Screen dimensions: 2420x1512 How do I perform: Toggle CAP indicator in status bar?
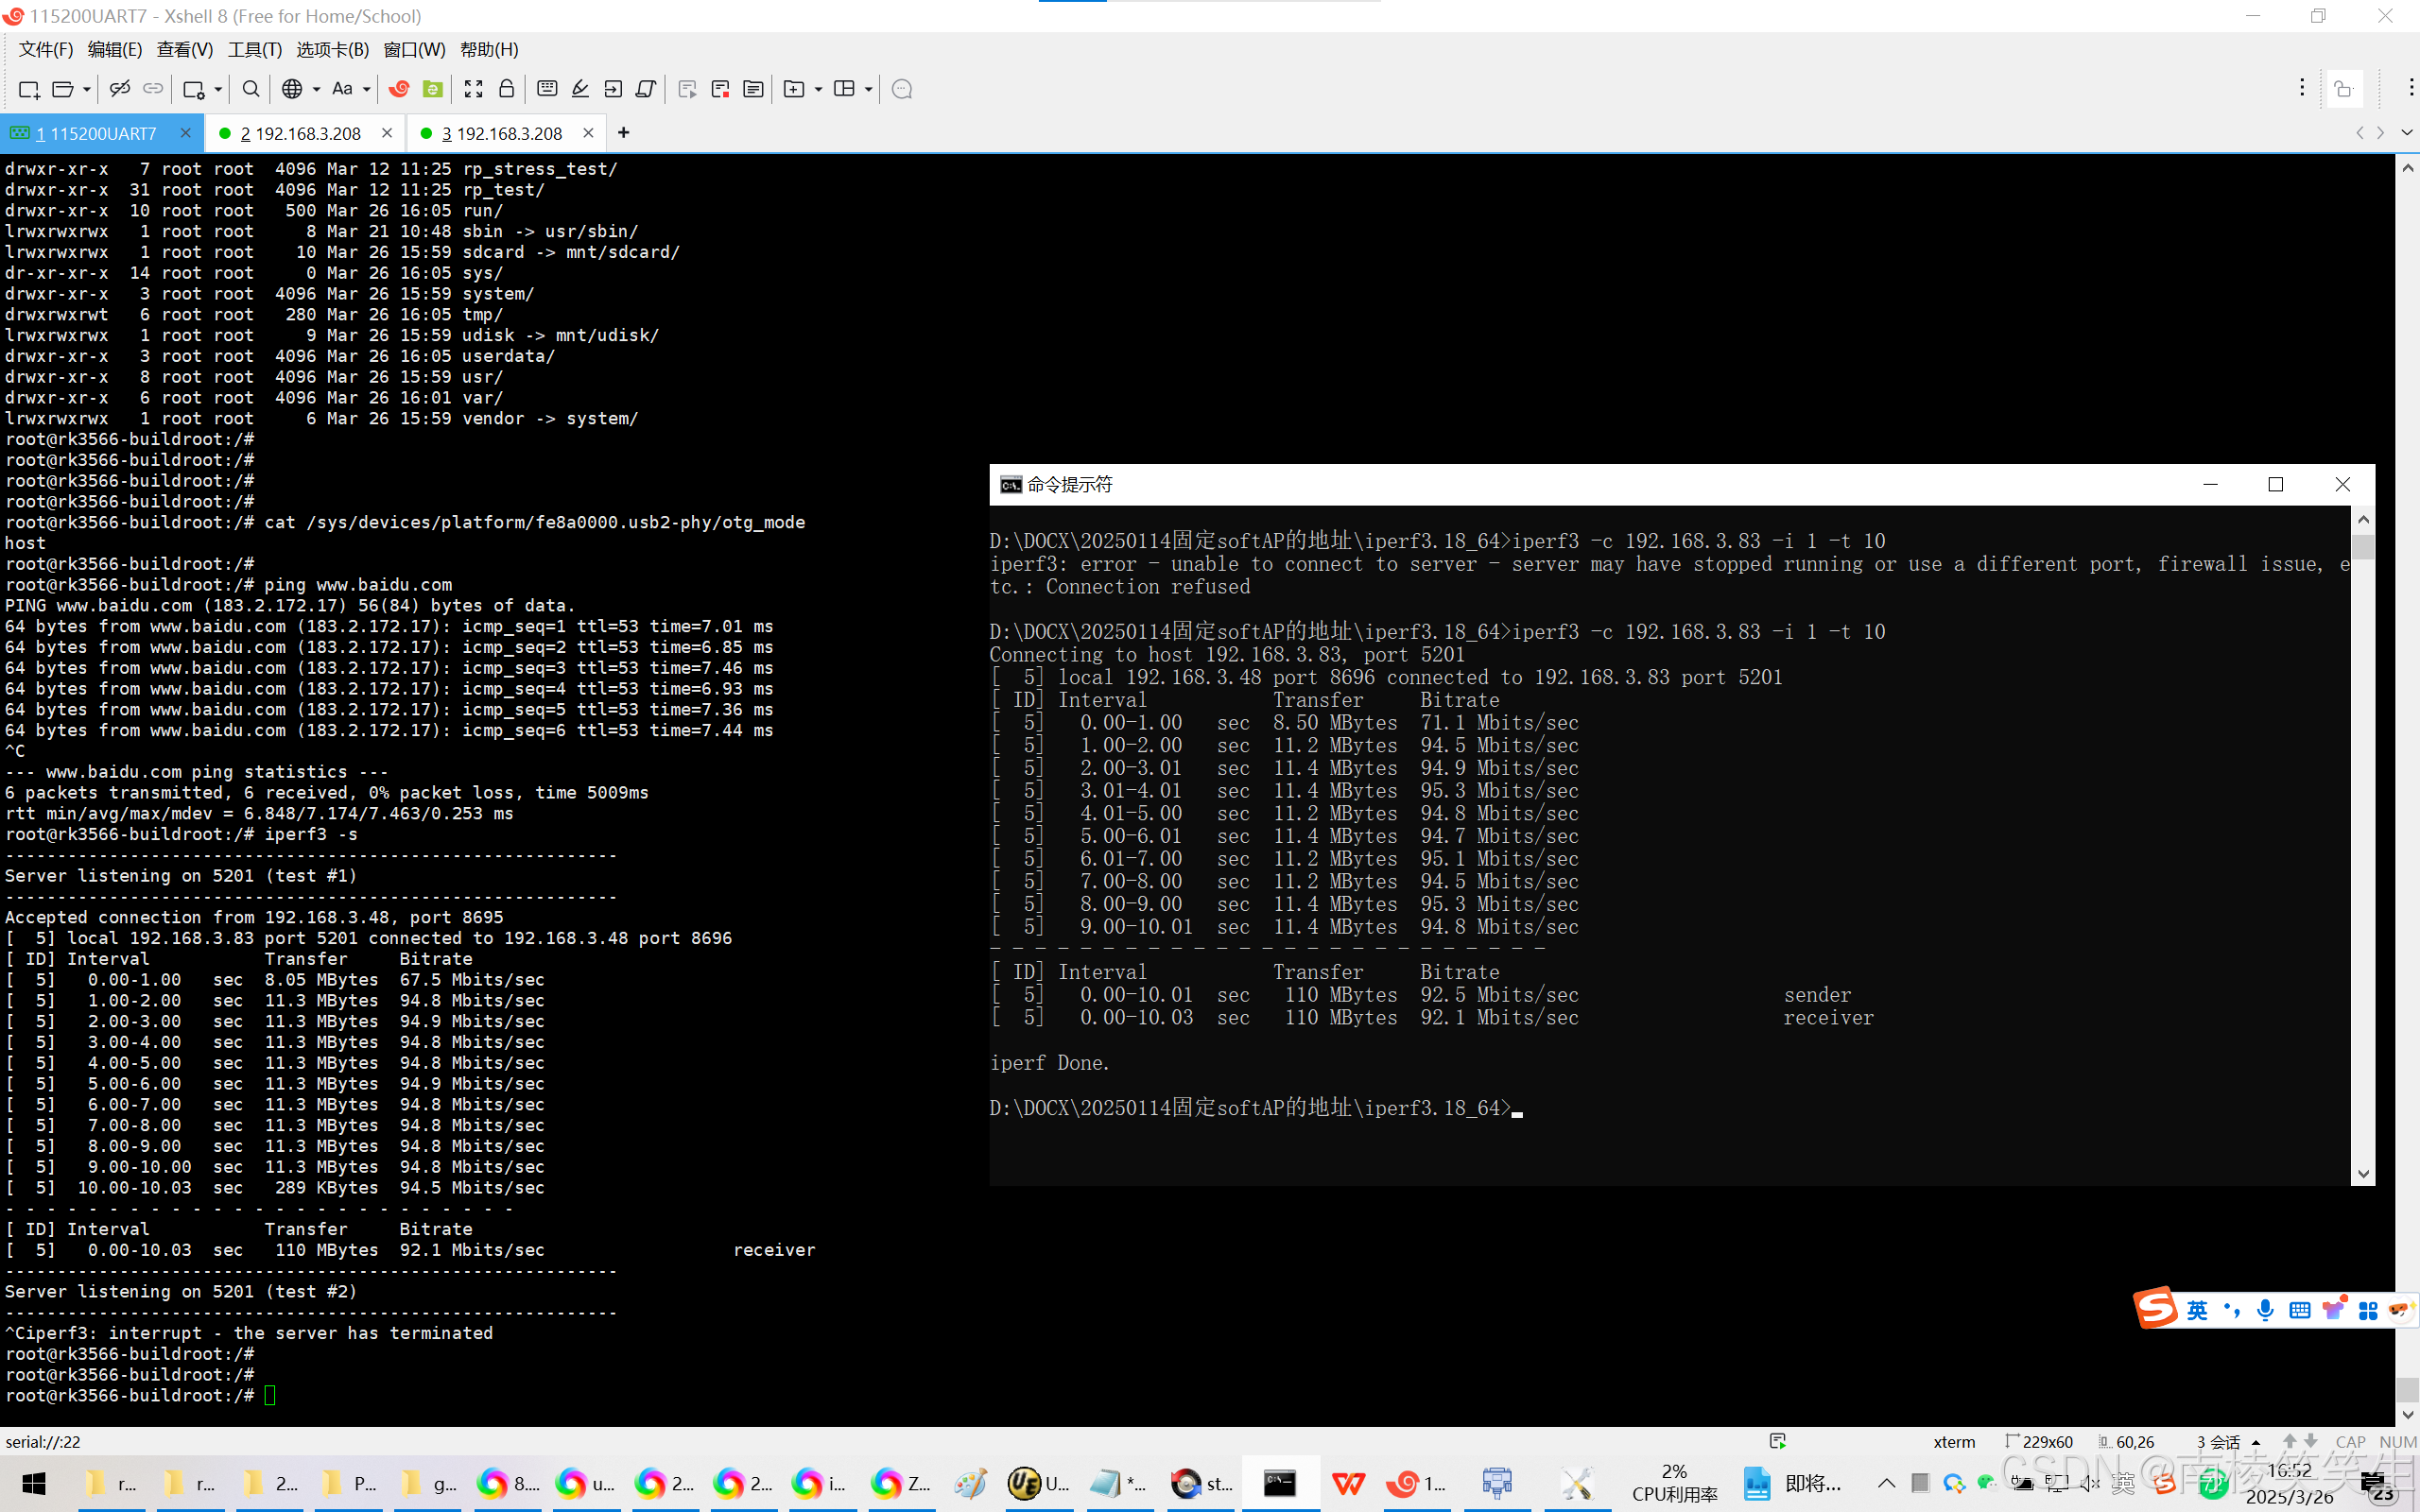tap(2349, 1441)
